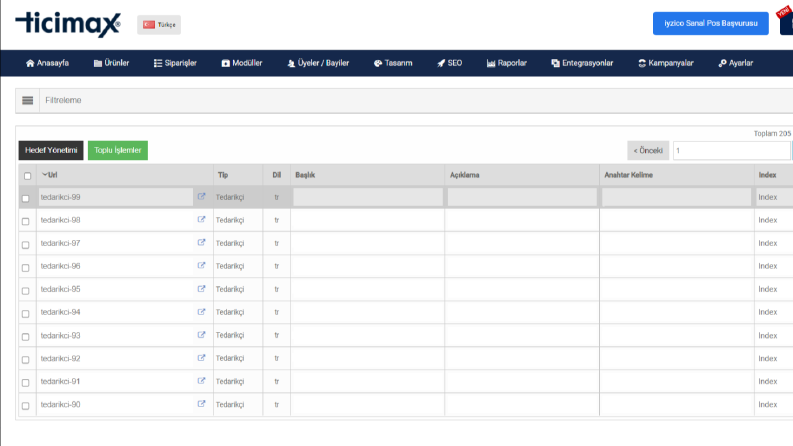Click iyzico Sanal Pos Başvurusu button
Viewport: 793px width, 446px height.
pos(711,23)
